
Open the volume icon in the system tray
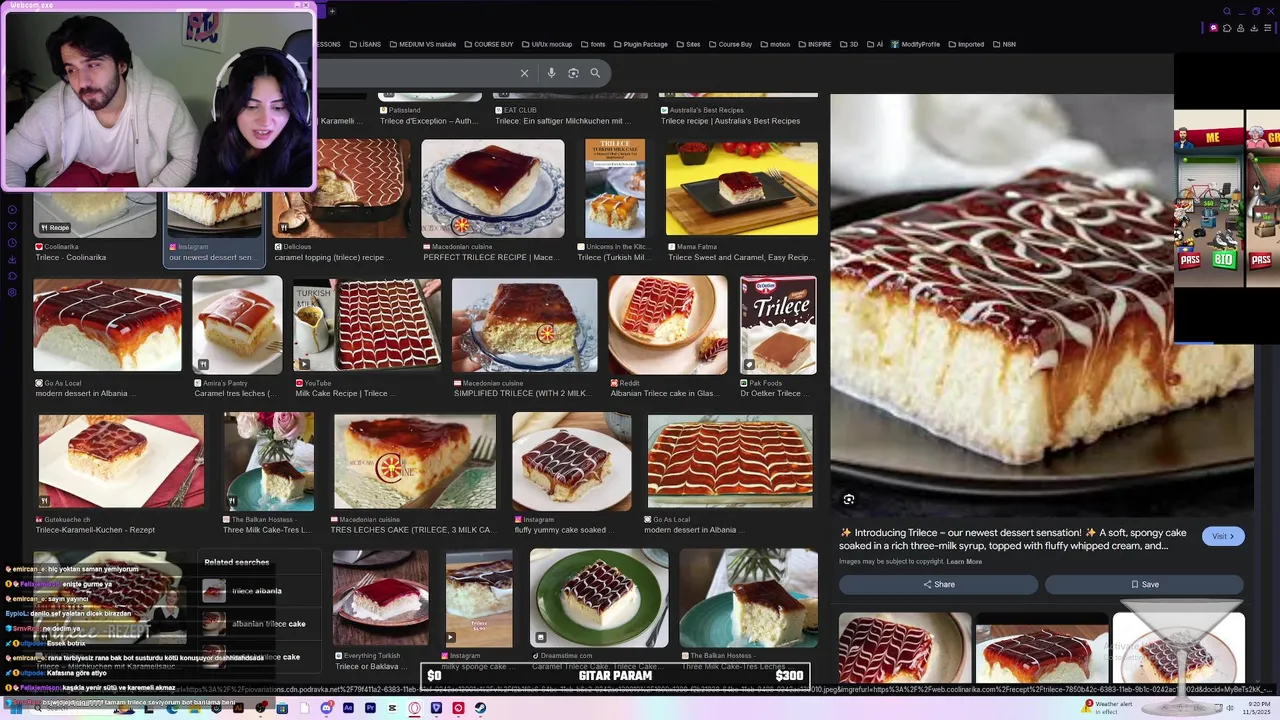click(1231, 708)
